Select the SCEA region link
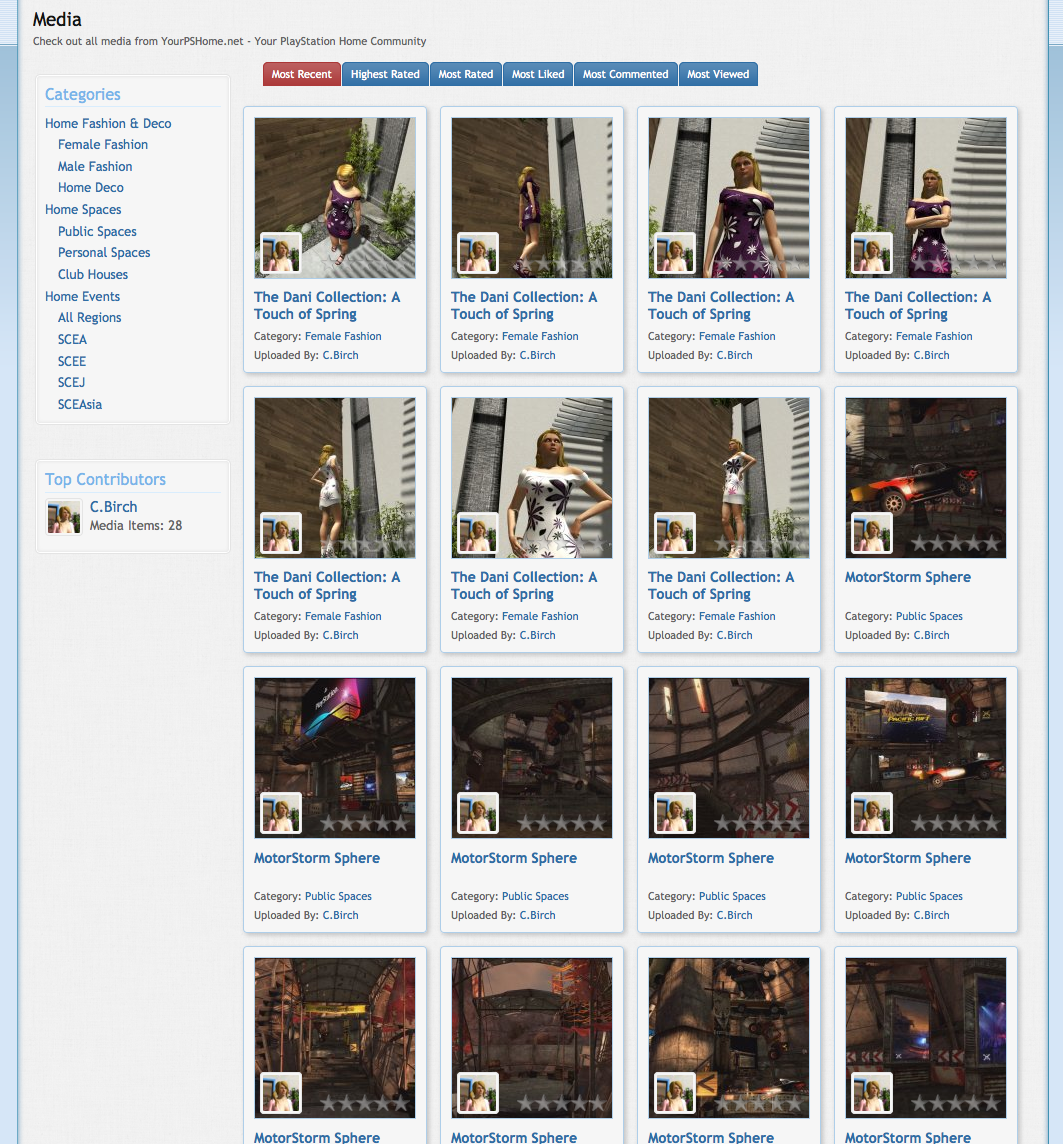The height and width of the screenshot is (1144, 1063). pos(72,339)
